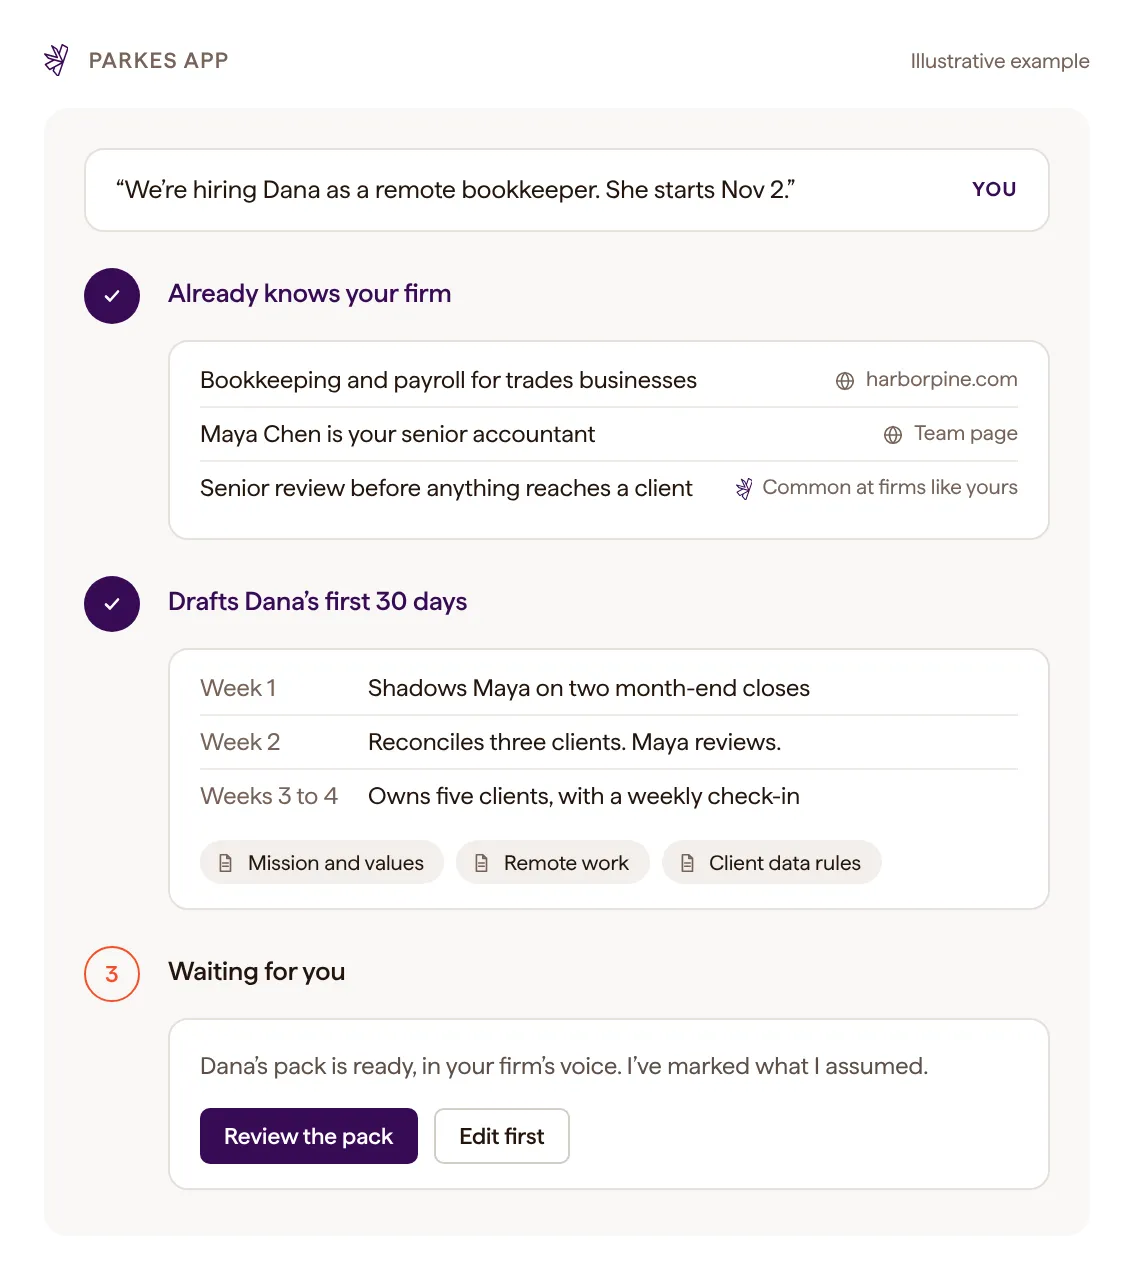Choose the Edit first button
Screen dimensions: 1134x1280
point(502,1136)
